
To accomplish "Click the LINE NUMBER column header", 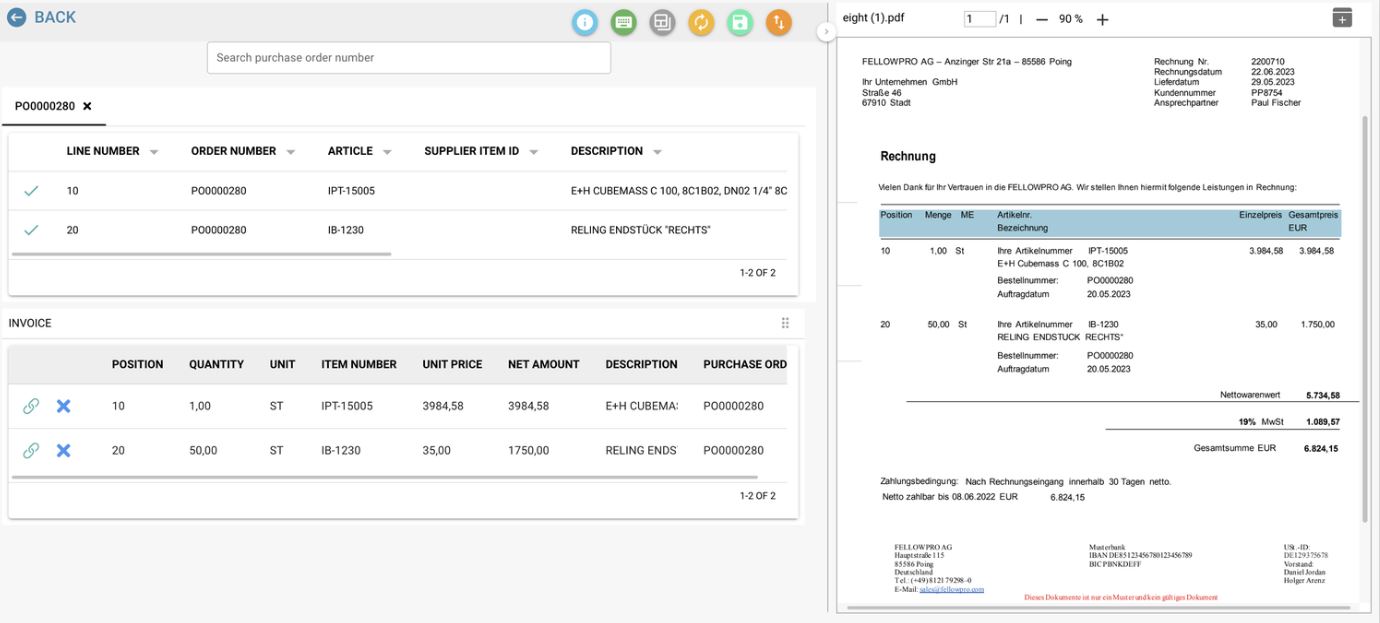I will [x=103, y=151].
